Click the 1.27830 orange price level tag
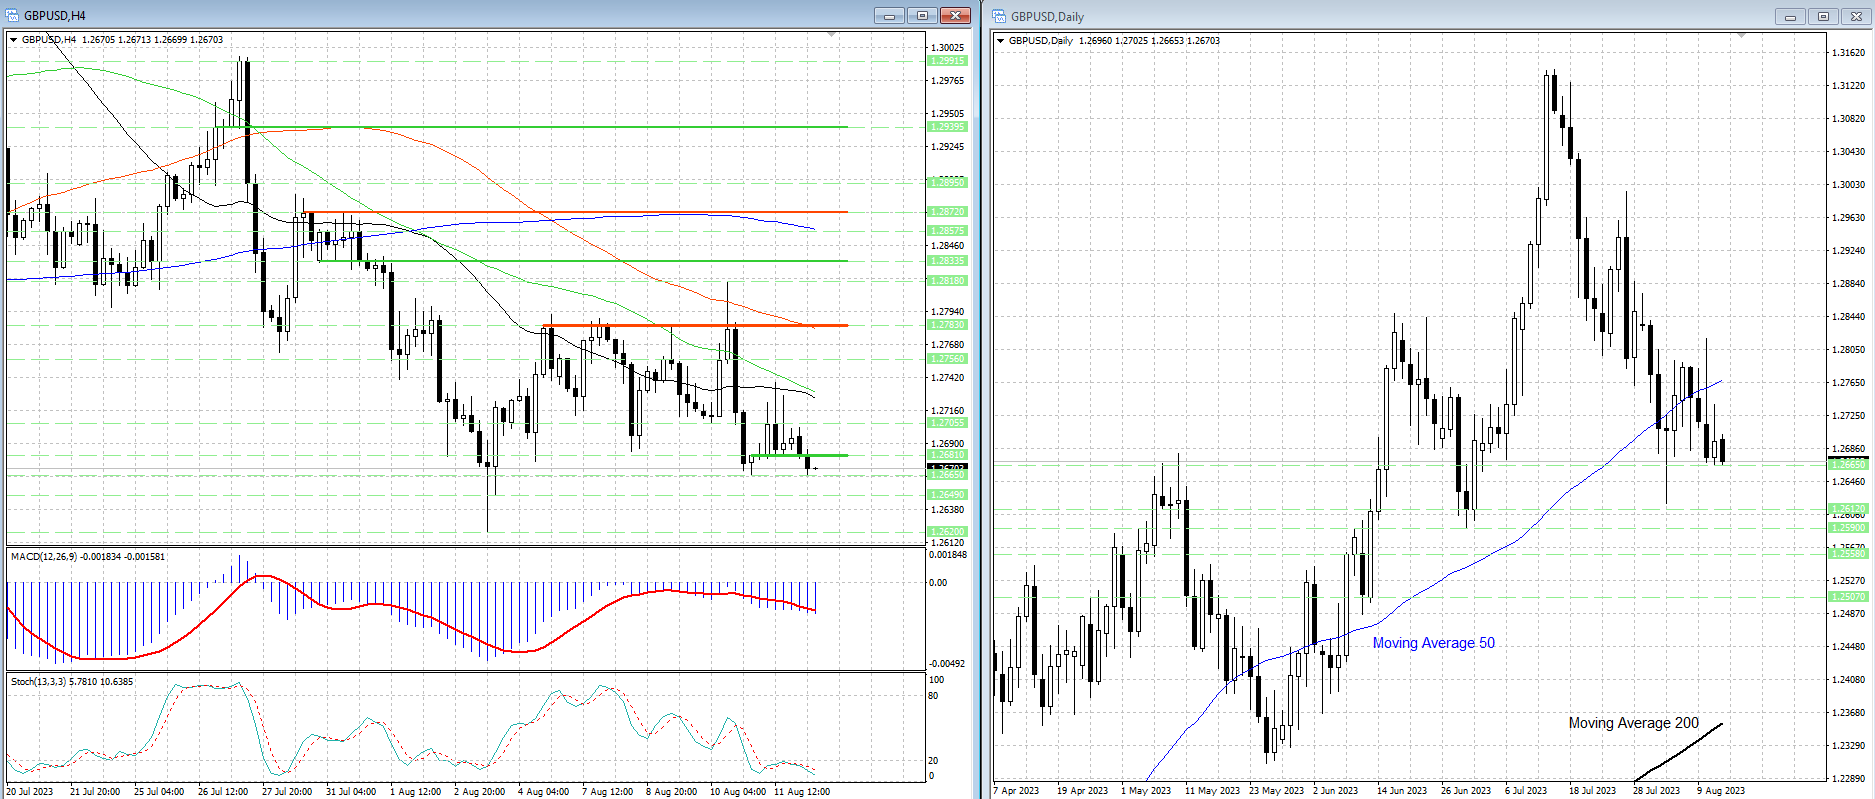 point(947,325)
